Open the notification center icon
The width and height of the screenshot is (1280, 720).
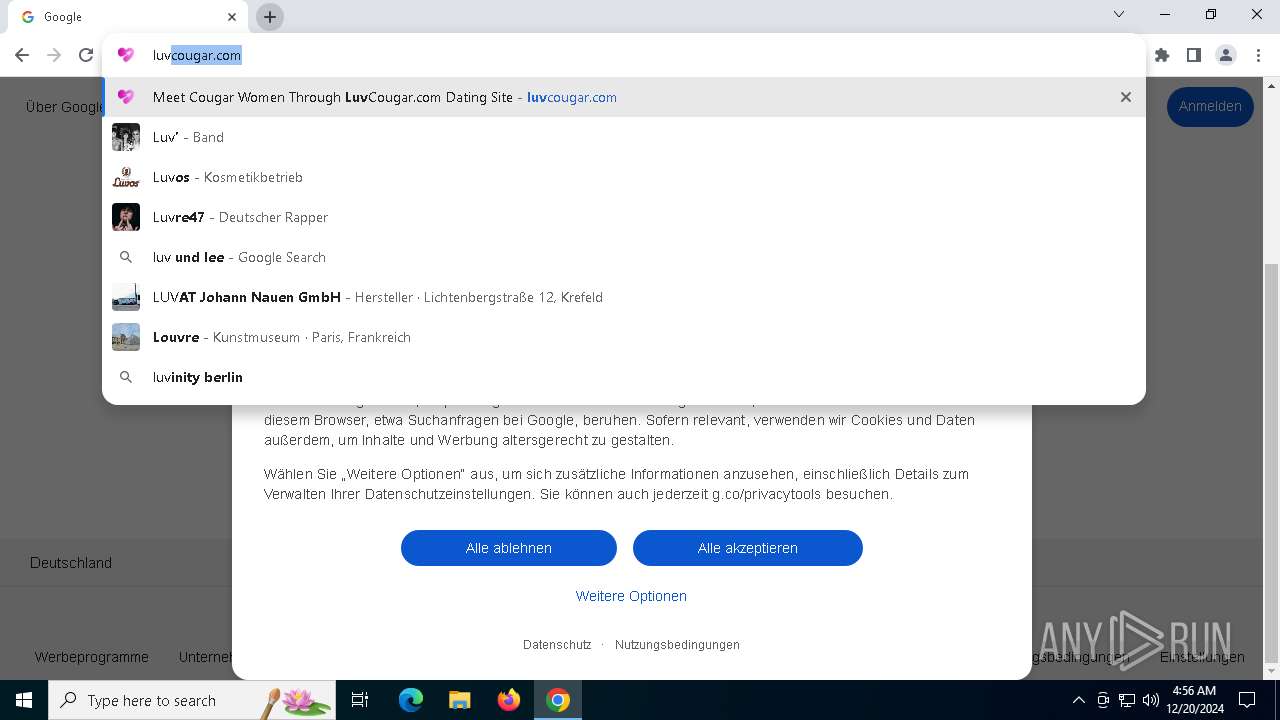(x=1247, y=700)
